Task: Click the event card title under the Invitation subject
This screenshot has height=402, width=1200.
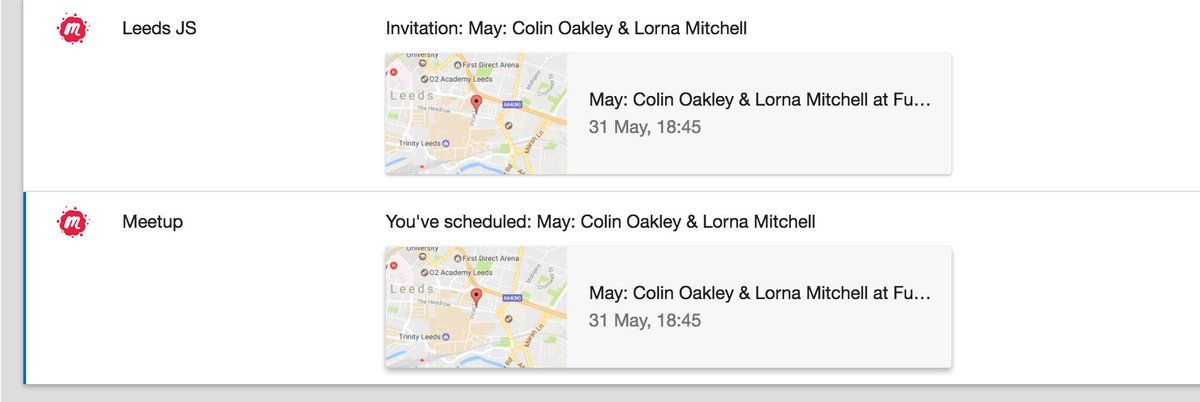Action: 760,101
